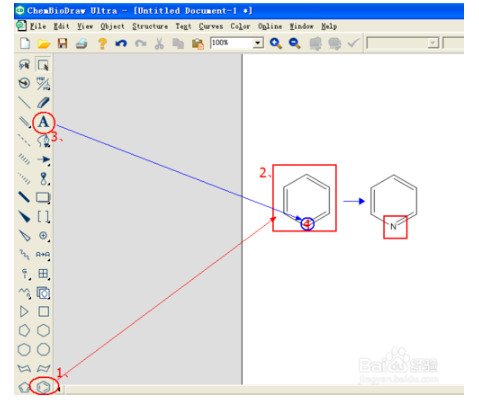Click the Save floppy disk icon
This screenshot has width=479, height=410.
coord(62,43)
